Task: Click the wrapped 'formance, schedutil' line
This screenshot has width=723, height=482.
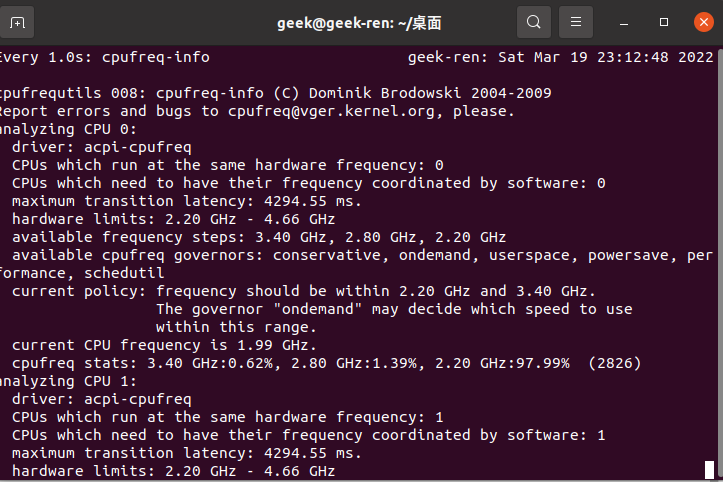Action: (82, 273)
